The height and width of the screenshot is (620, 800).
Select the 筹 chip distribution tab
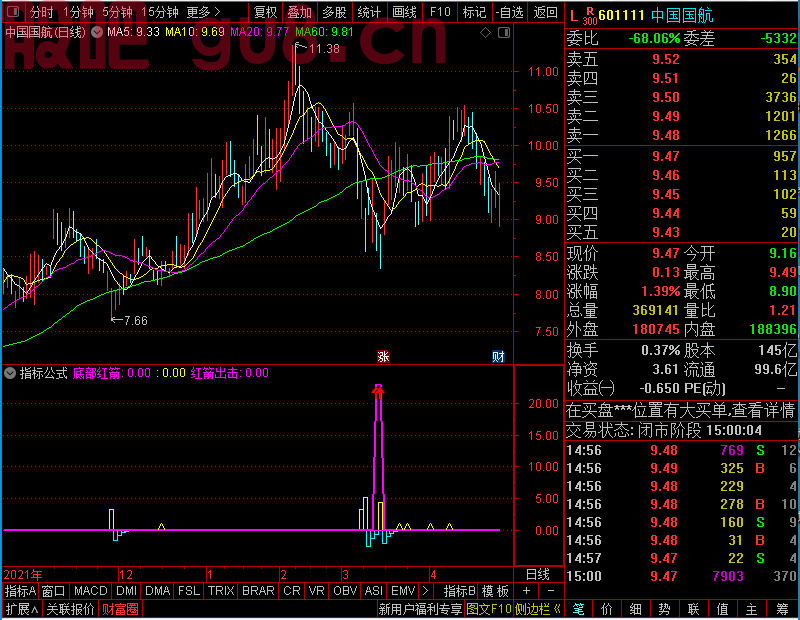pyautogui.click(x=783, y=609)
